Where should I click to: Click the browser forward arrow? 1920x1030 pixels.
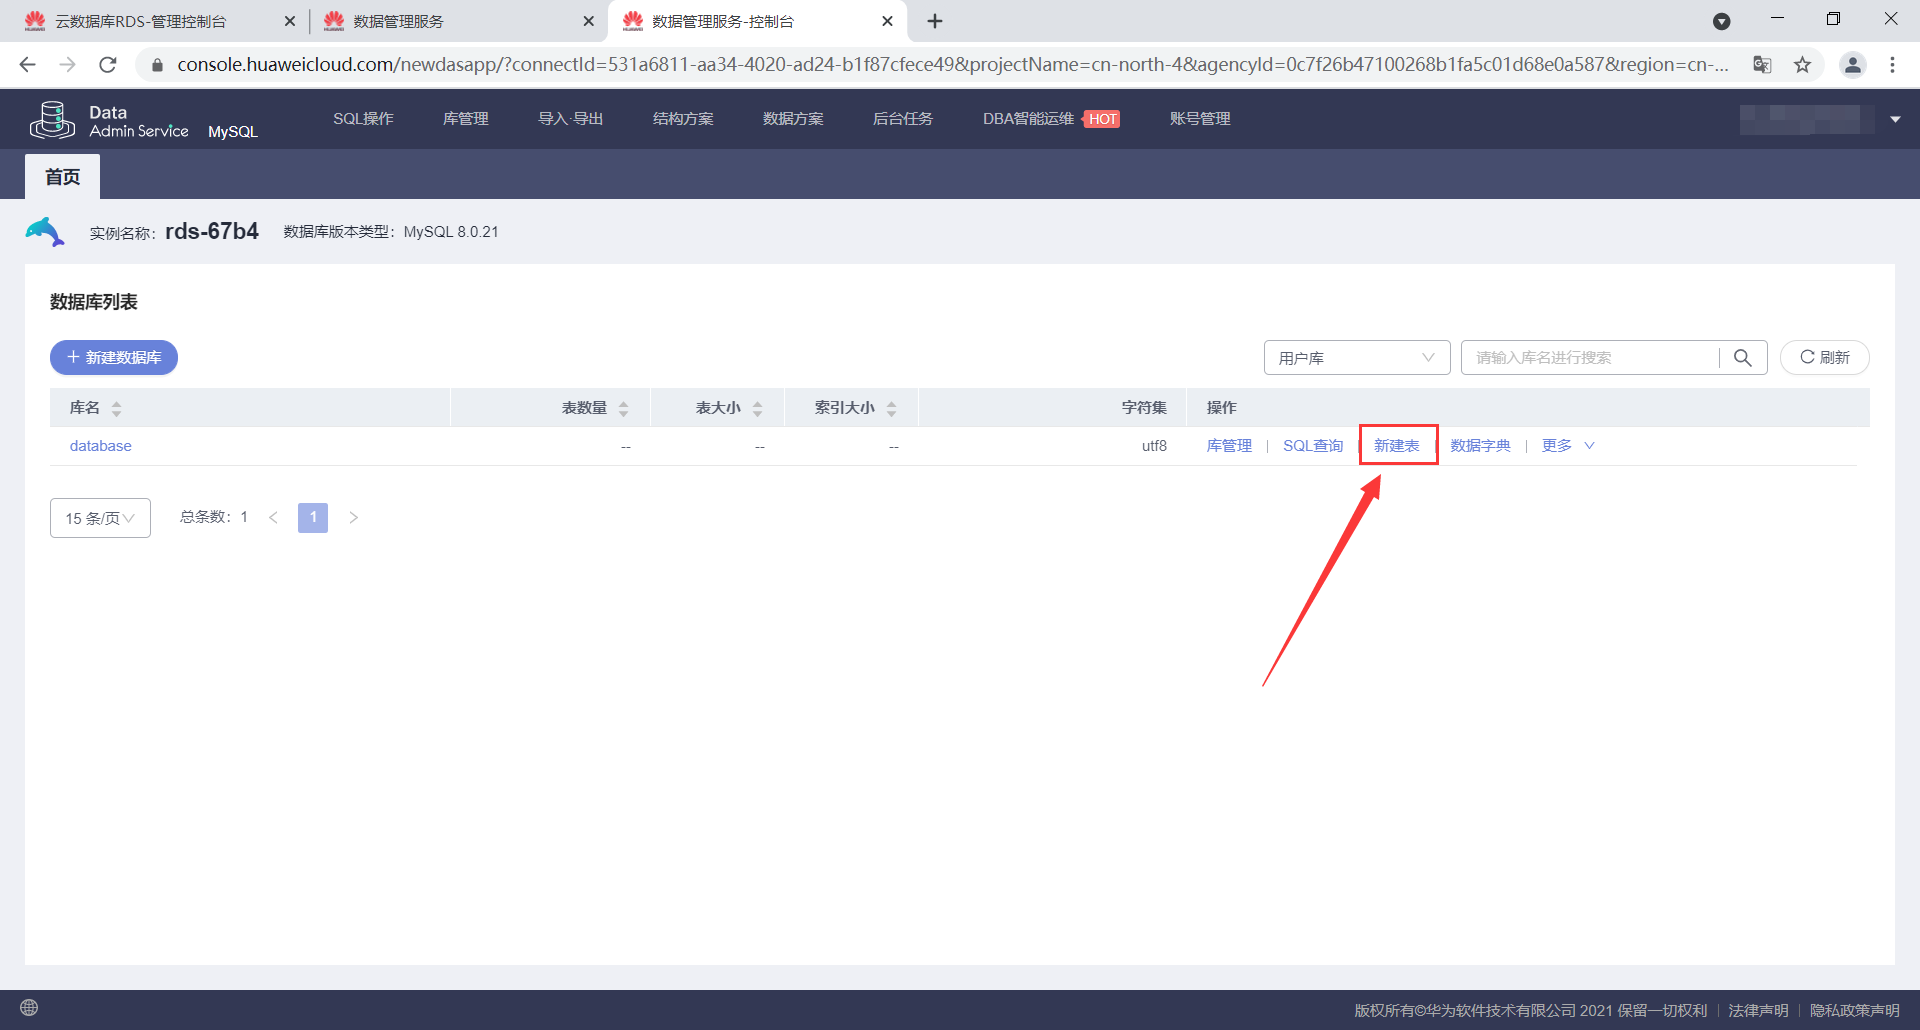click(x=67, y=65)
